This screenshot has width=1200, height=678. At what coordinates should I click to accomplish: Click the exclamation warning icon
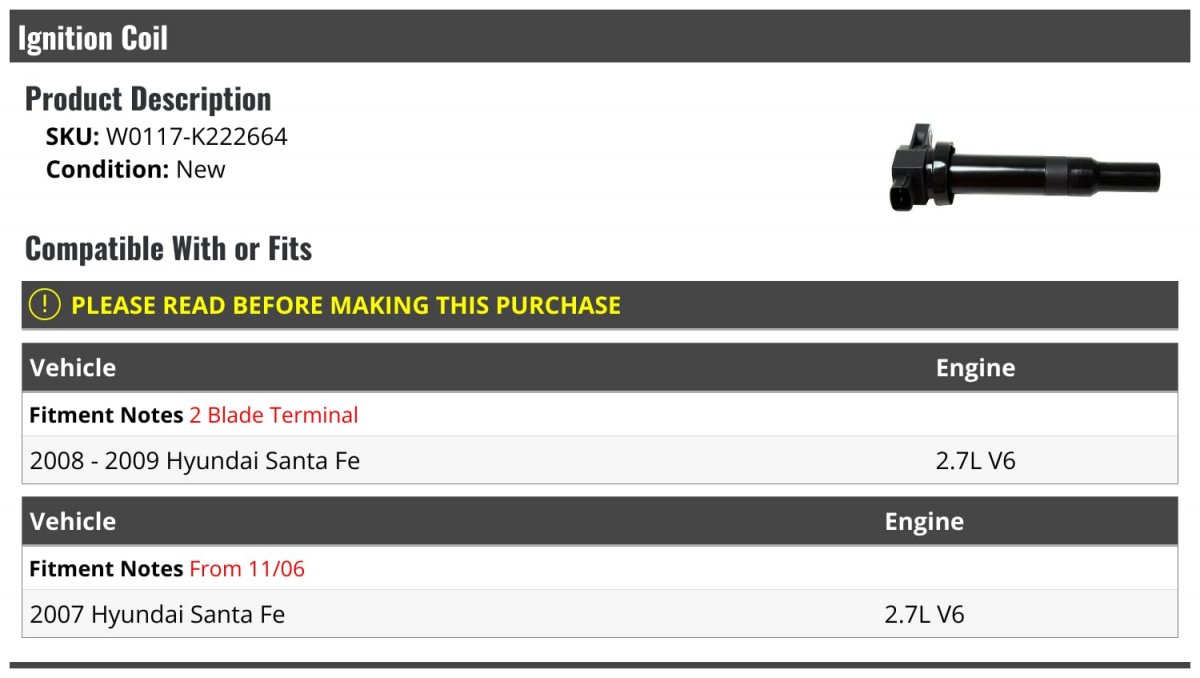pos(45,305)
